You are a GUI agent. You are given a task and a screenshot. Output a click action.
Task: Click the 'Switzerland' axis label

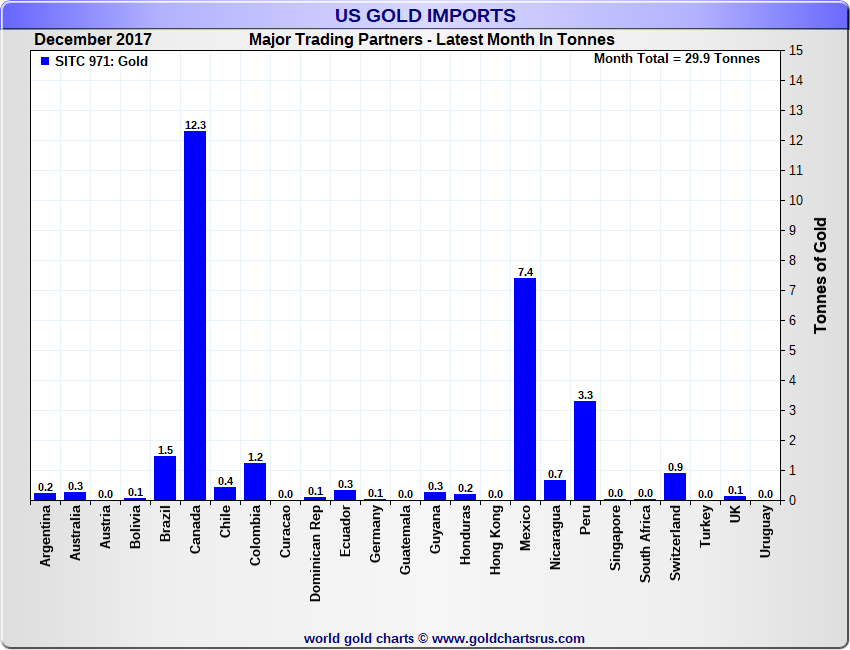(x=675, y=543)
